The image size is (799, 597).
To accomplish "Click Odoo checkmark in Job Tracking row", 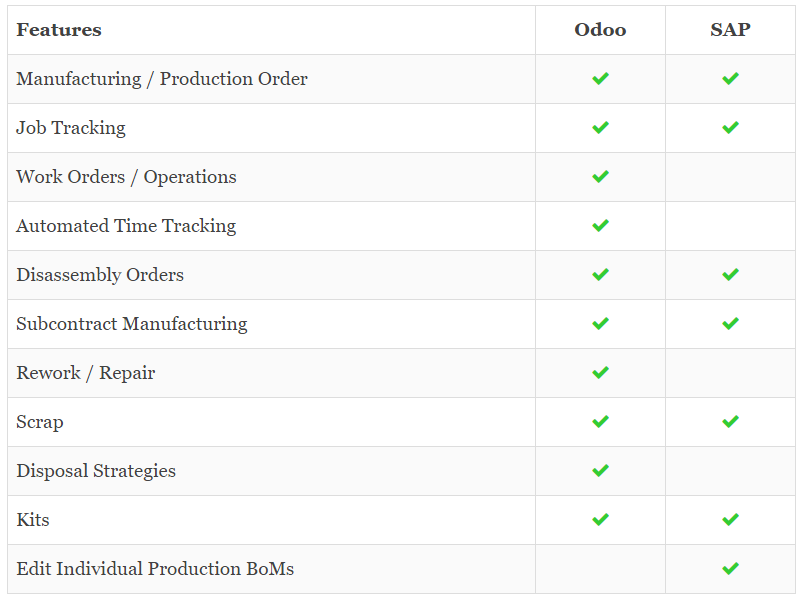I will [x=600, y=127].
